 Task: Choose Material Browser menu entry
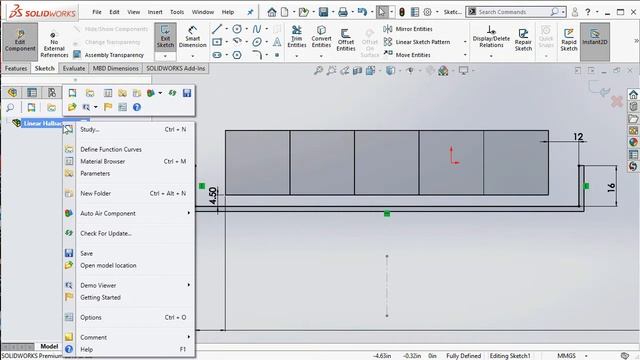(129, 161)
